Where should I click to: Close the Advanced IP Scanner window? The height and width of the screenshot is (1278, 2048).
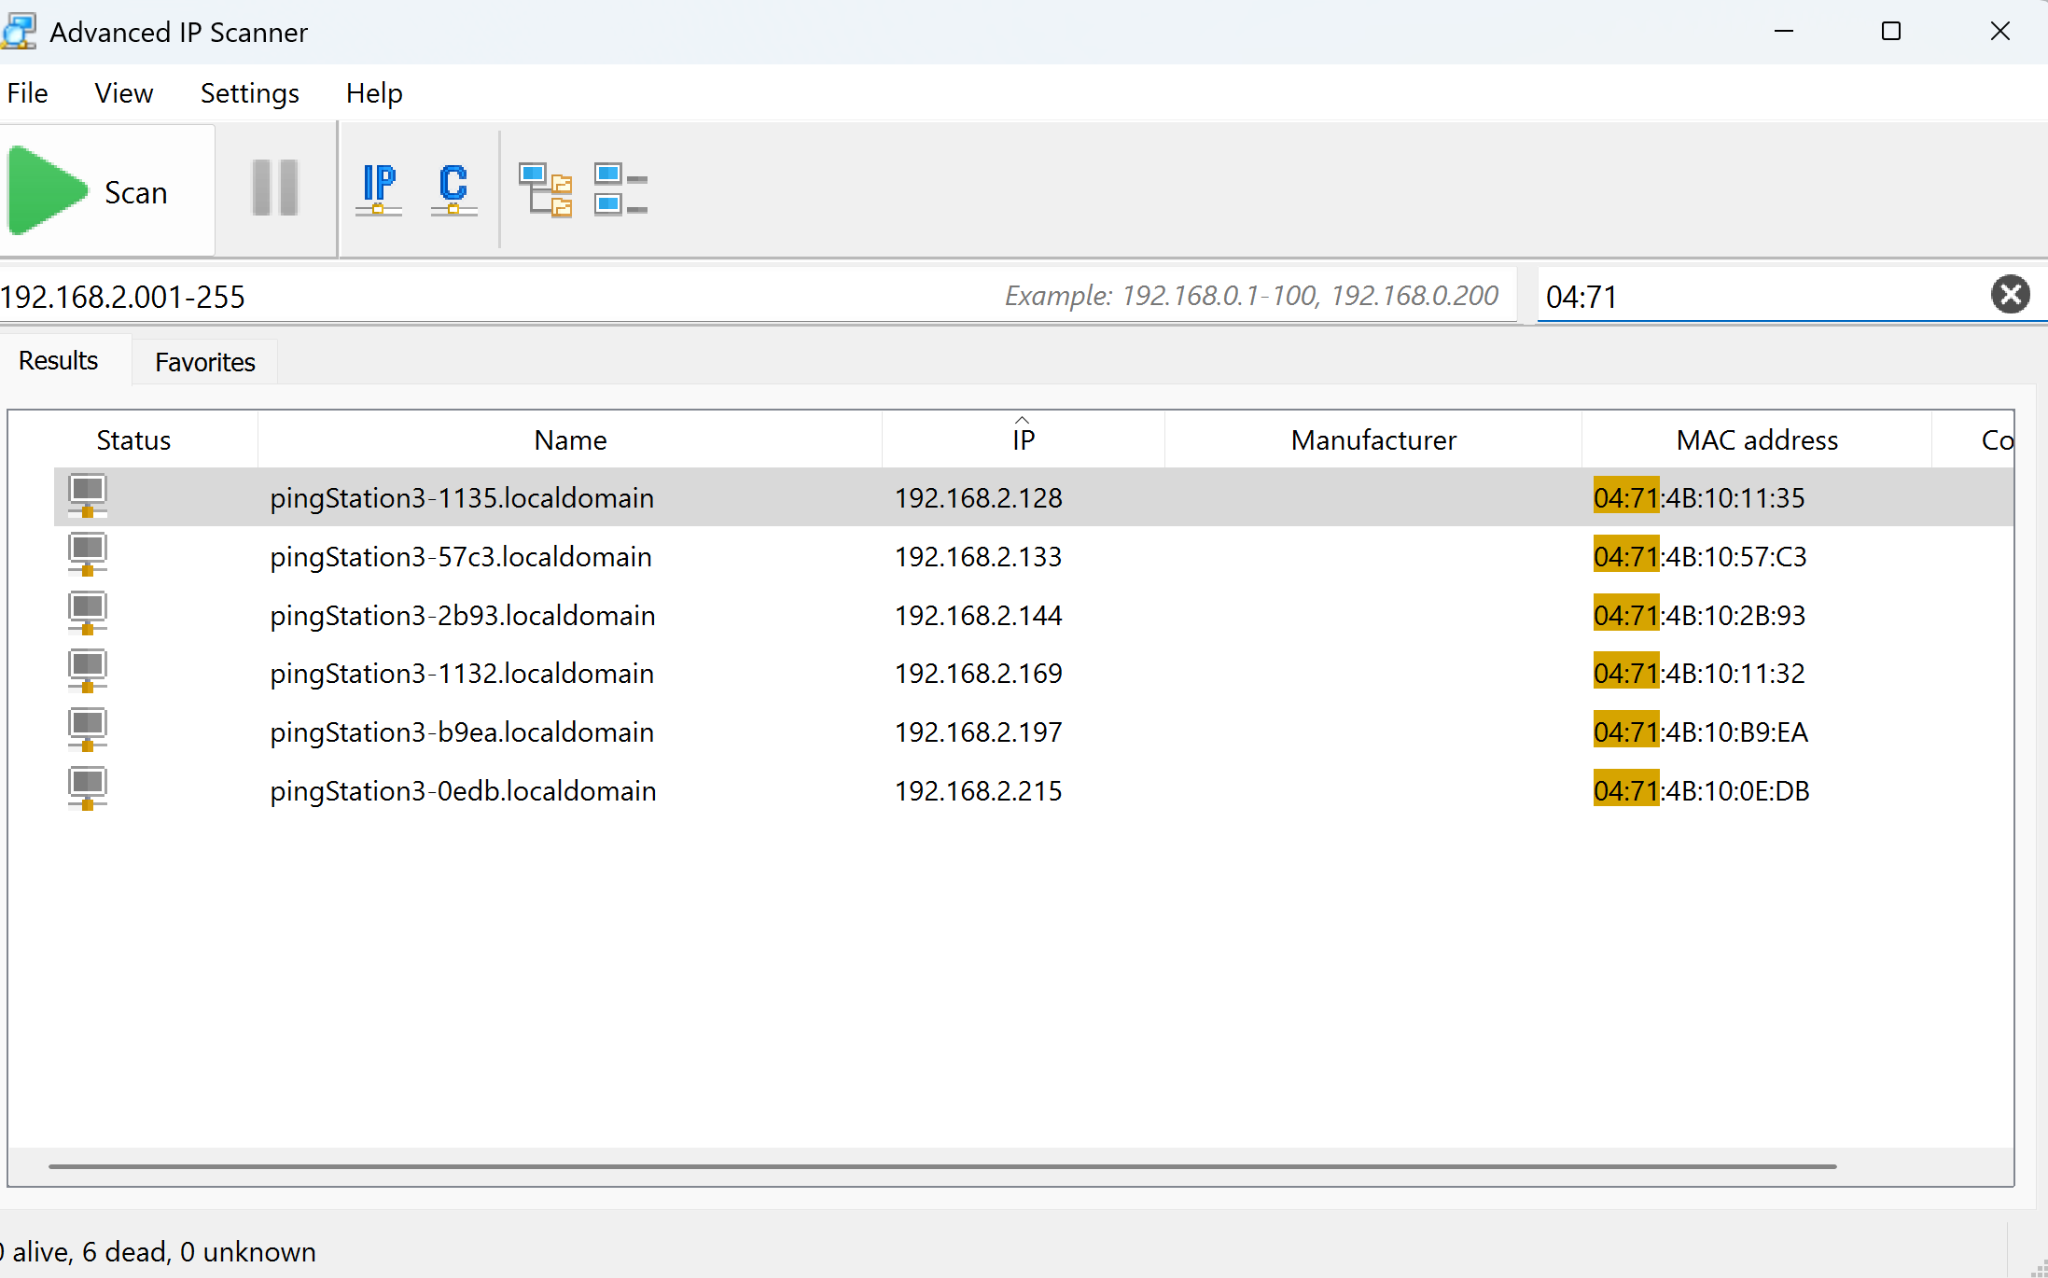(x=2000, y=32)
